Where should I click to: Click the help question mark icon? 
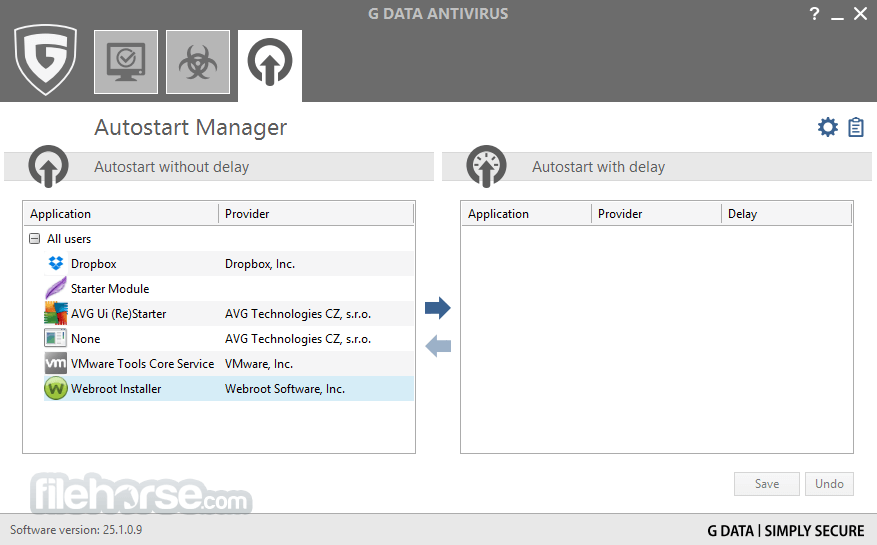[814, 13]
